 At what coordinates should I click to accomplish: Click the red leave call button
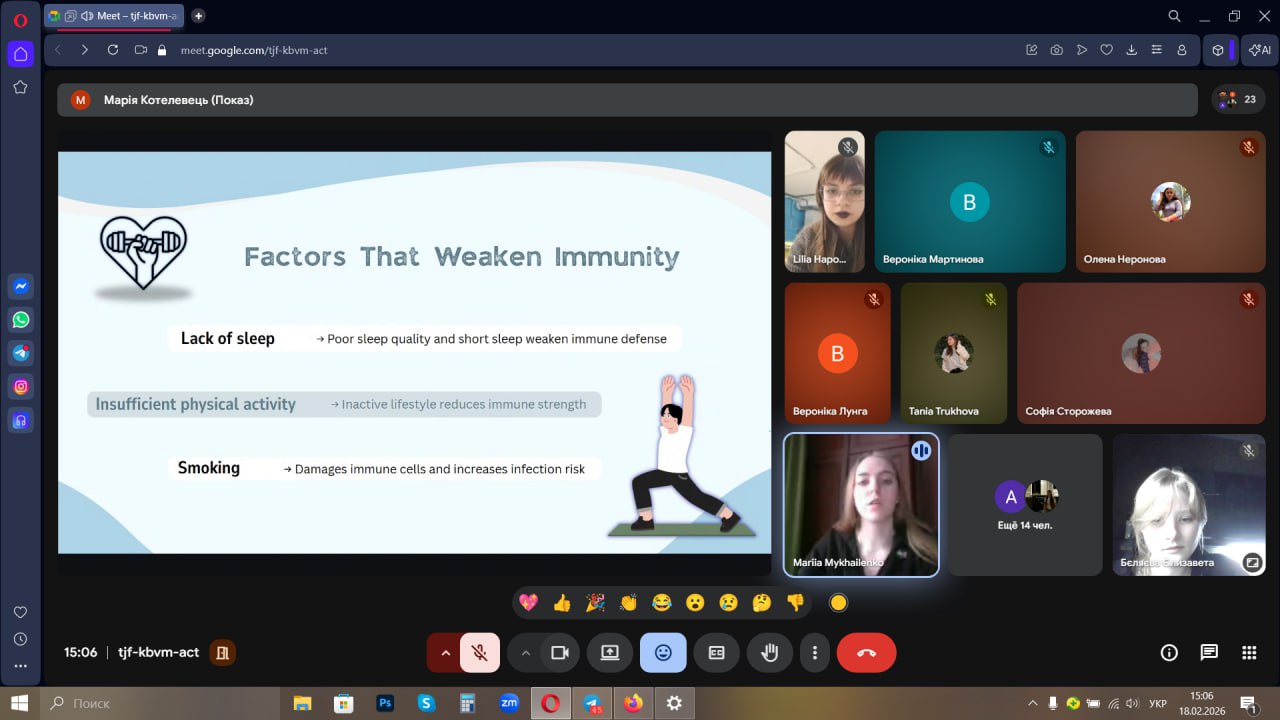point(866,653)
